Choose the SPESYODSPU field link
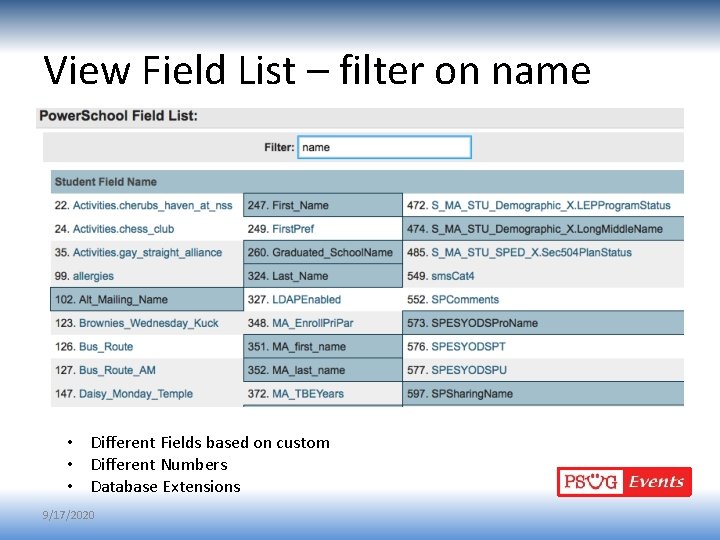 pyautogui.click(x=469, y=370)
